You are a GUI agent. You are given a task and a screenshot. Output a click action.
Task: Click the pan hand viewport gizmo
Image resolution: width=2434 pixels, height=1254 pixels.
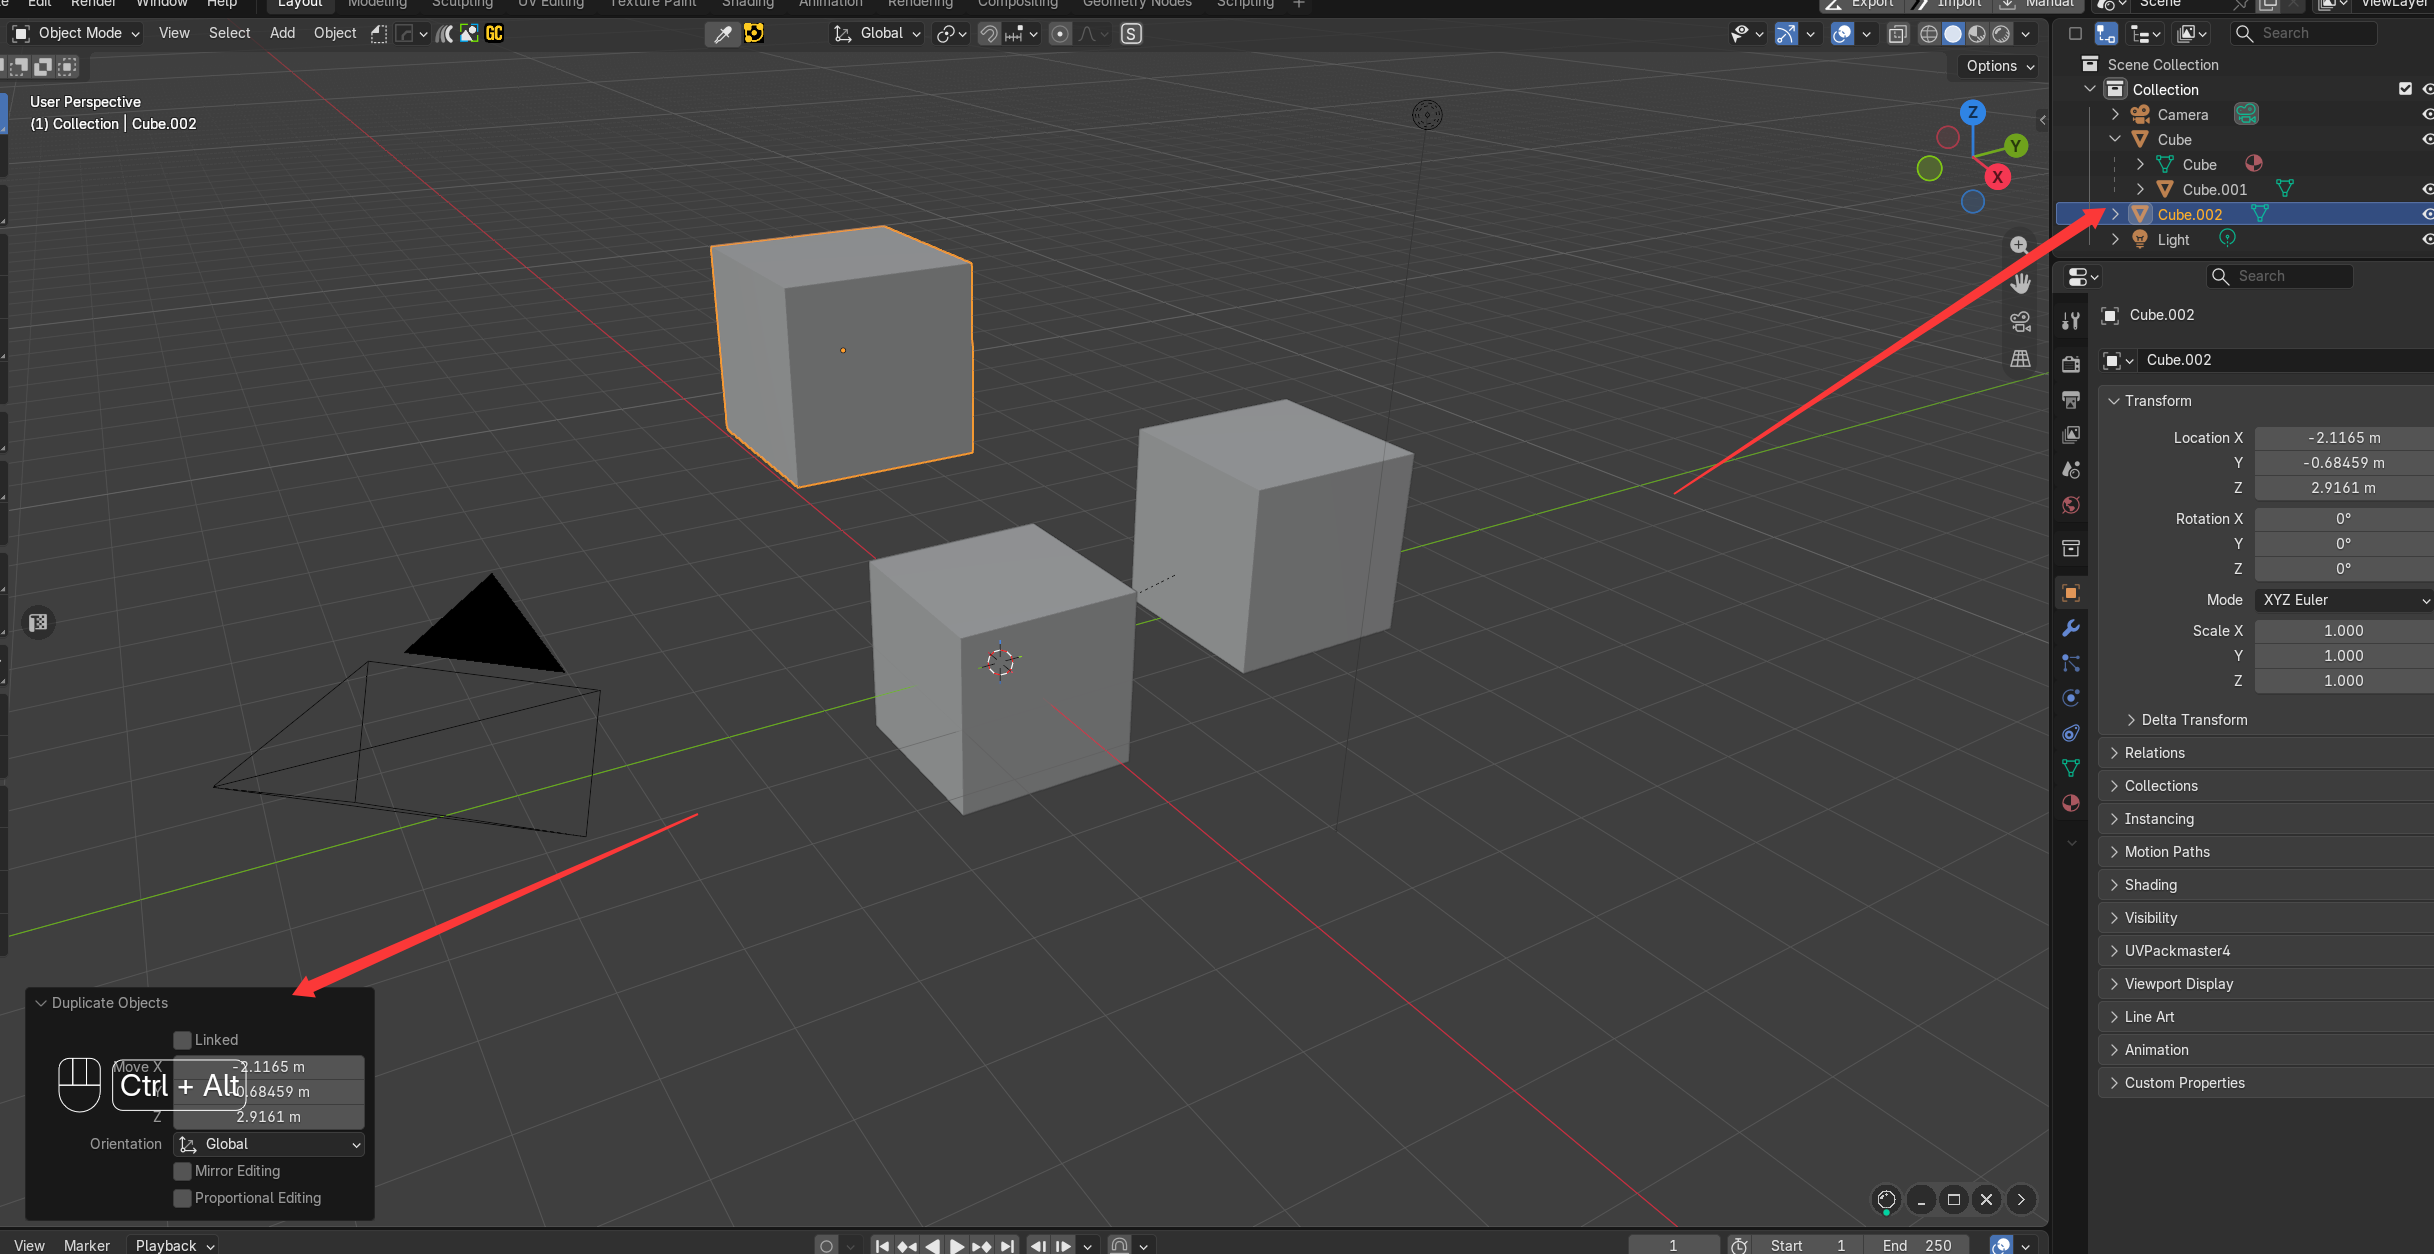pyautogui.click(x=2020, y=283)
